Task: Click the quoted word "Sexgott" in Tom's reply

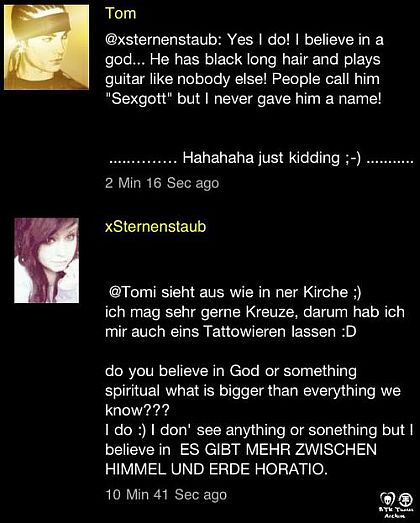Action: pos(137,99)
